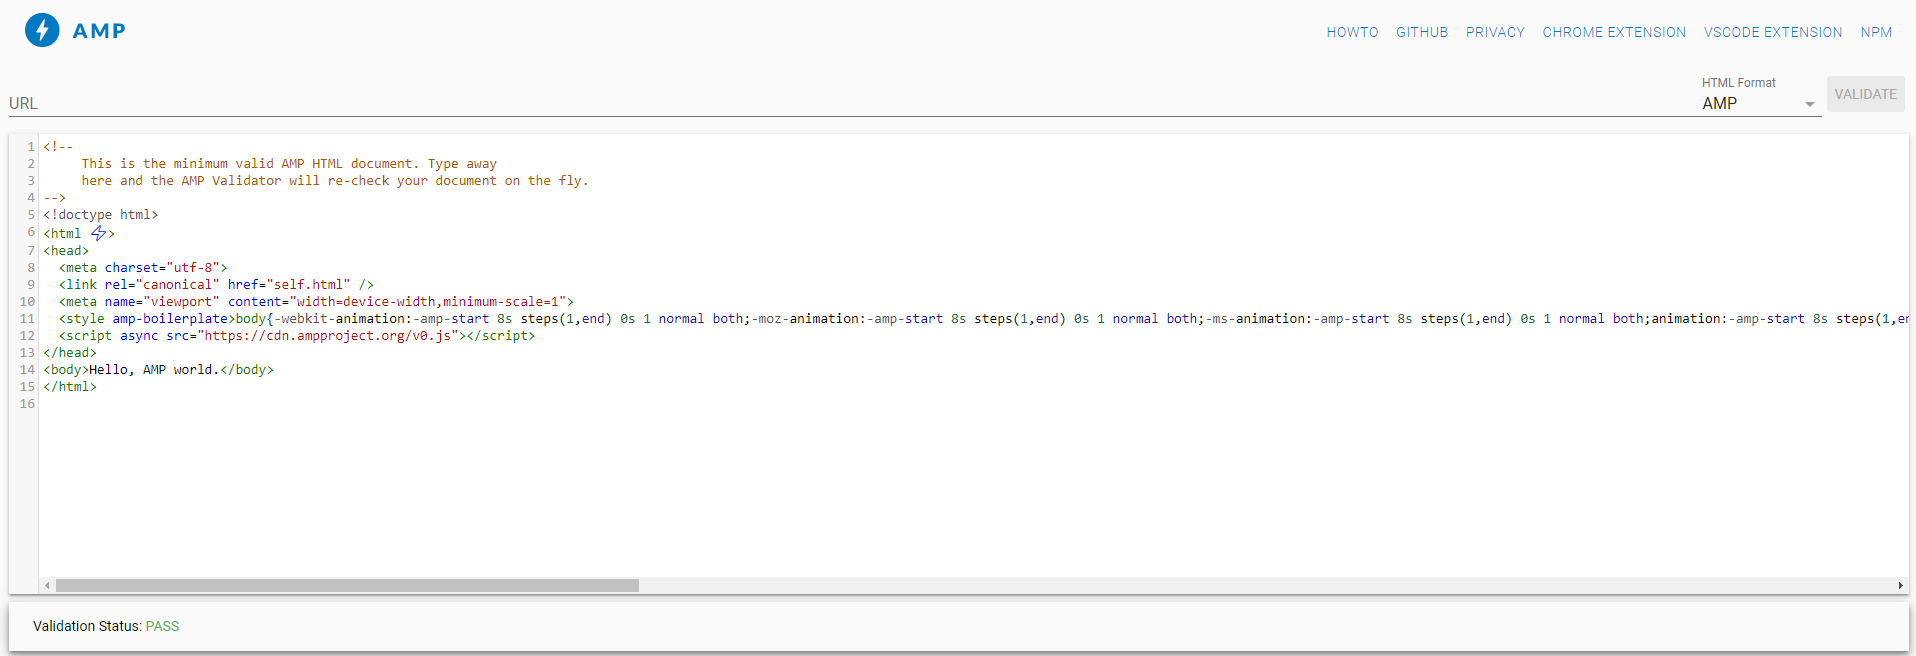The image size is (1916, 656).
Task: Click the '<head>' opening tag line
Action: click(66, 251)
